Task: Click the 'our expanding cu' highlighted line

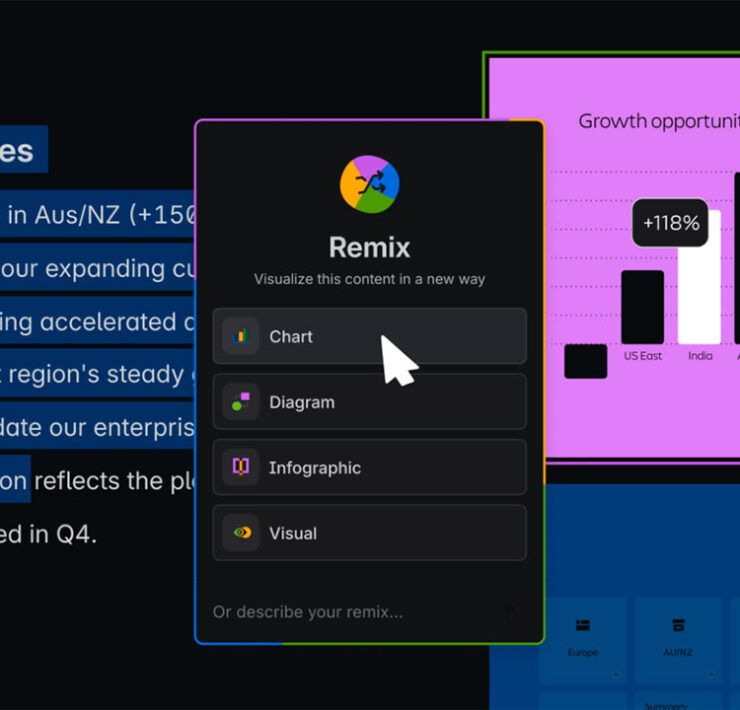Action: click(97, 268)
